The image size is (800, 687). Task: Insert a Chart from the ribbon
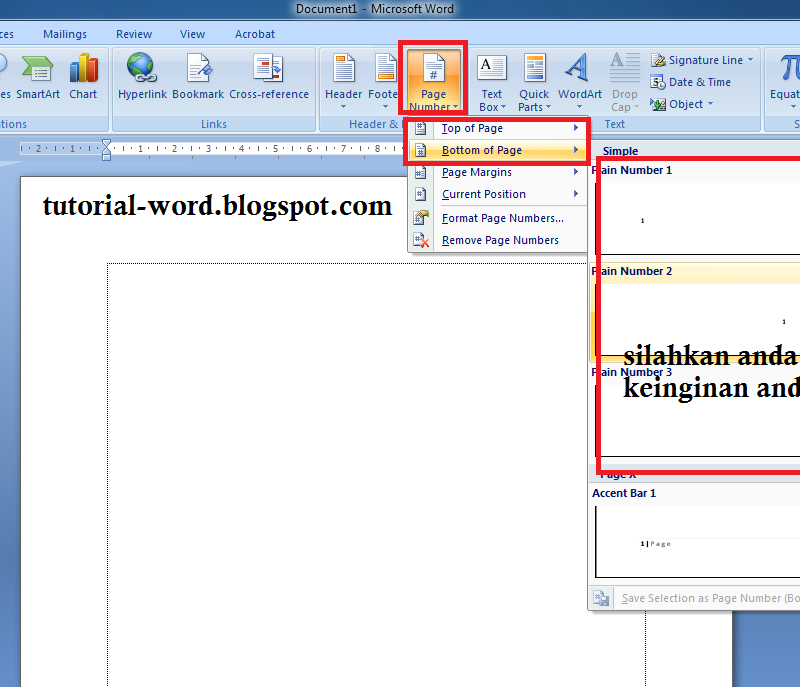pyautogui.click(x=83, y=78)
